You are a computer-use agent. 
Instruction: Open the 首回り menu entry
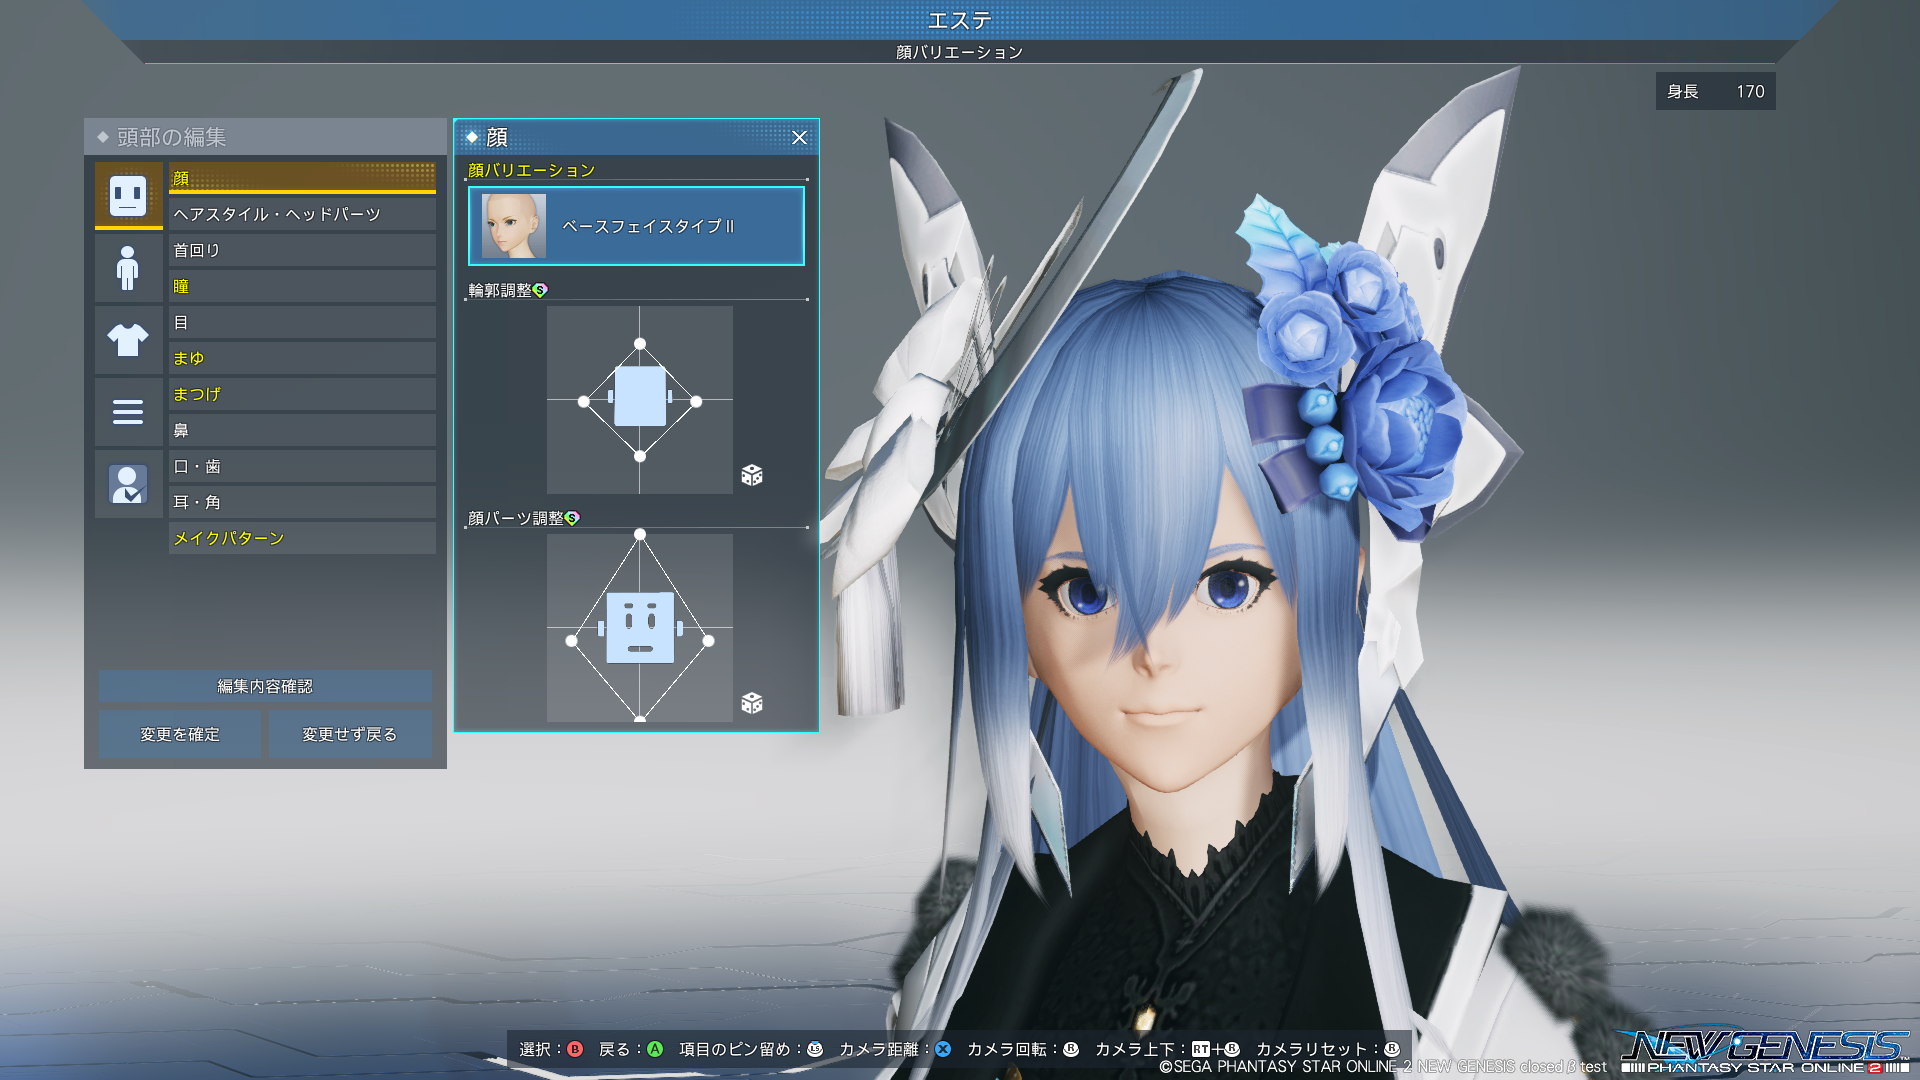point(302,250)
